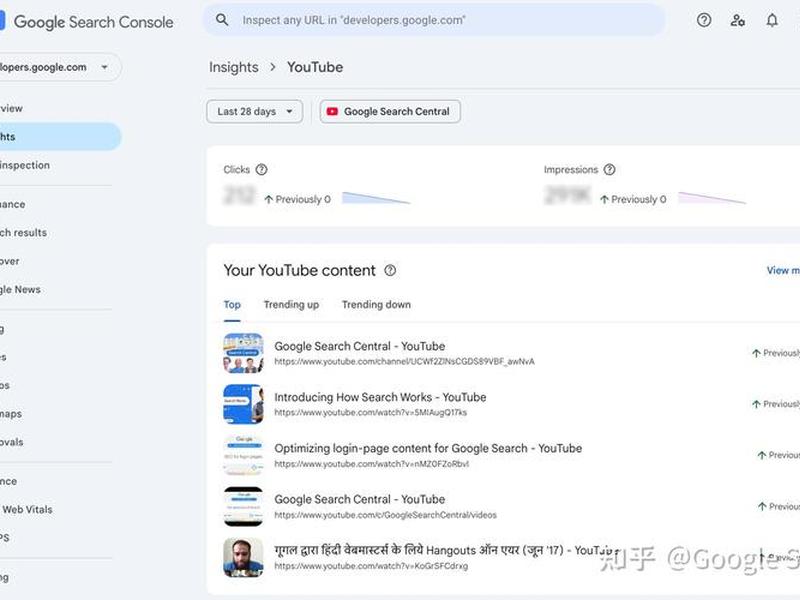Select the Top tab

232,305
